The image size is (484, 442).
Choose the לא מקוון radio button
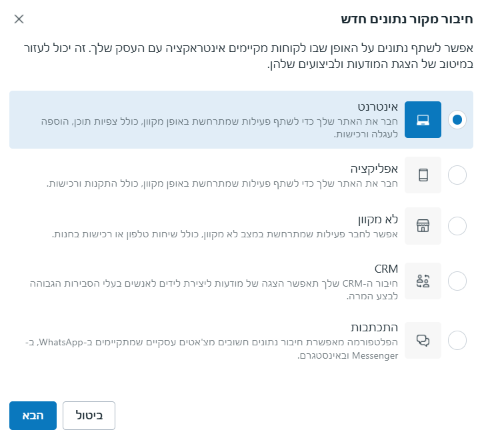click(x=457, y=226)
